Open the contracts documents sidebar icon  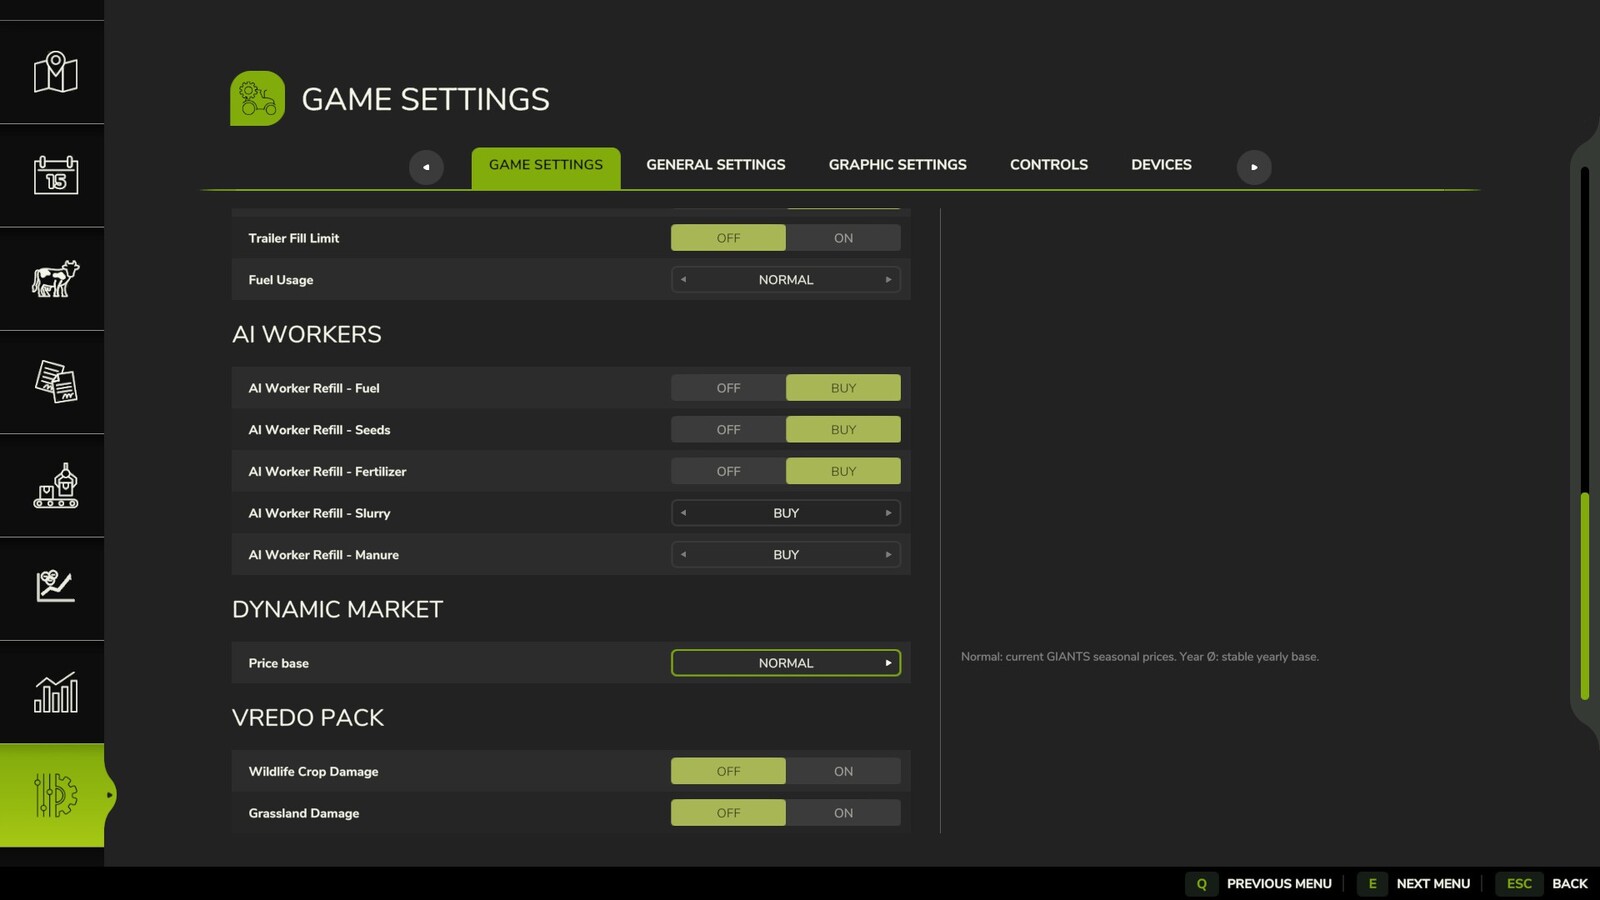pos(55,382)
